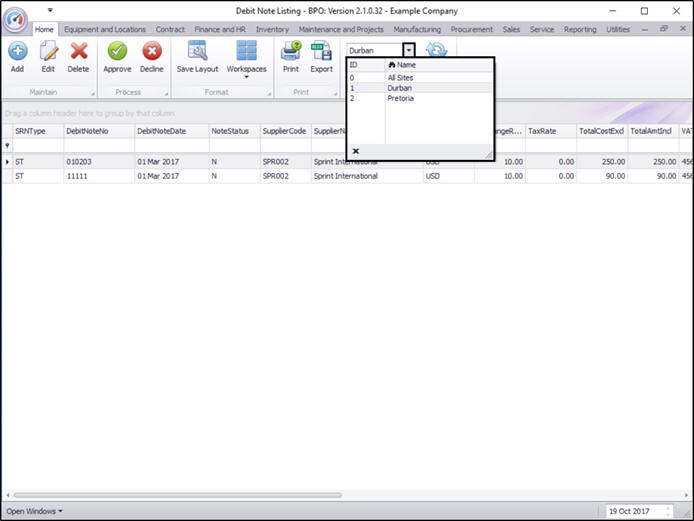Click the refresh arrows icon beside site selector
Screen dimensions: 694x521
436,50
